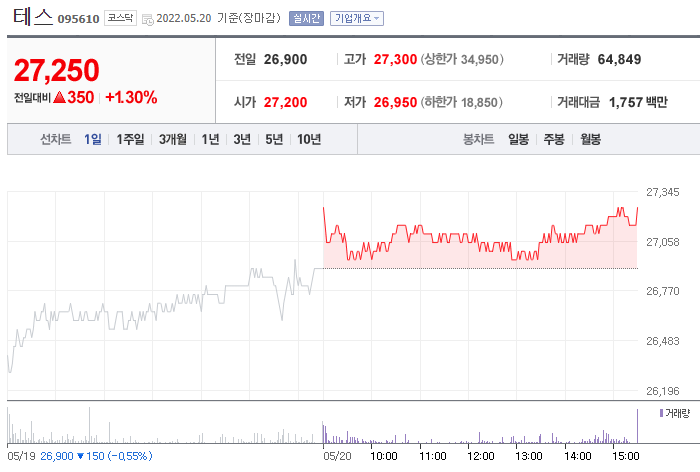The image size is (700, 472).
Task: Click the 27,058 y-axis label
Action: coord(662,242)
